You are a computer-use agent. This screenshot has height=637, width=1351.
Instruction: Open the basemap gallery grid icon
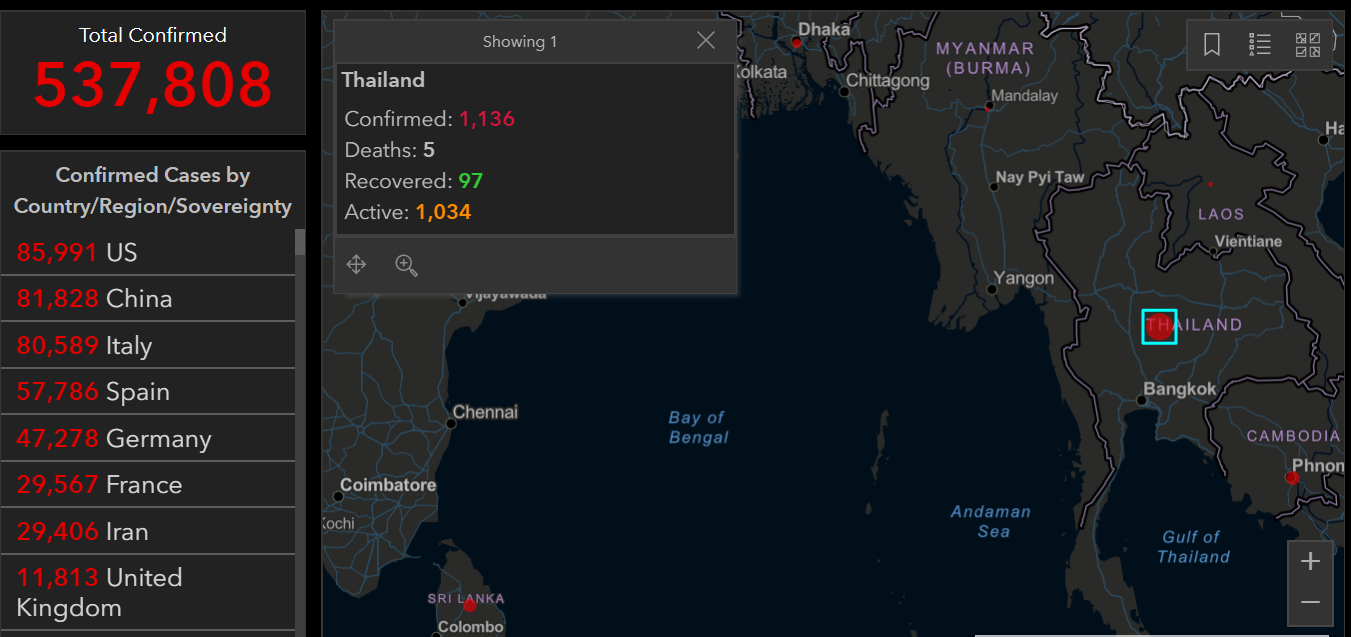click(1308, 45)
